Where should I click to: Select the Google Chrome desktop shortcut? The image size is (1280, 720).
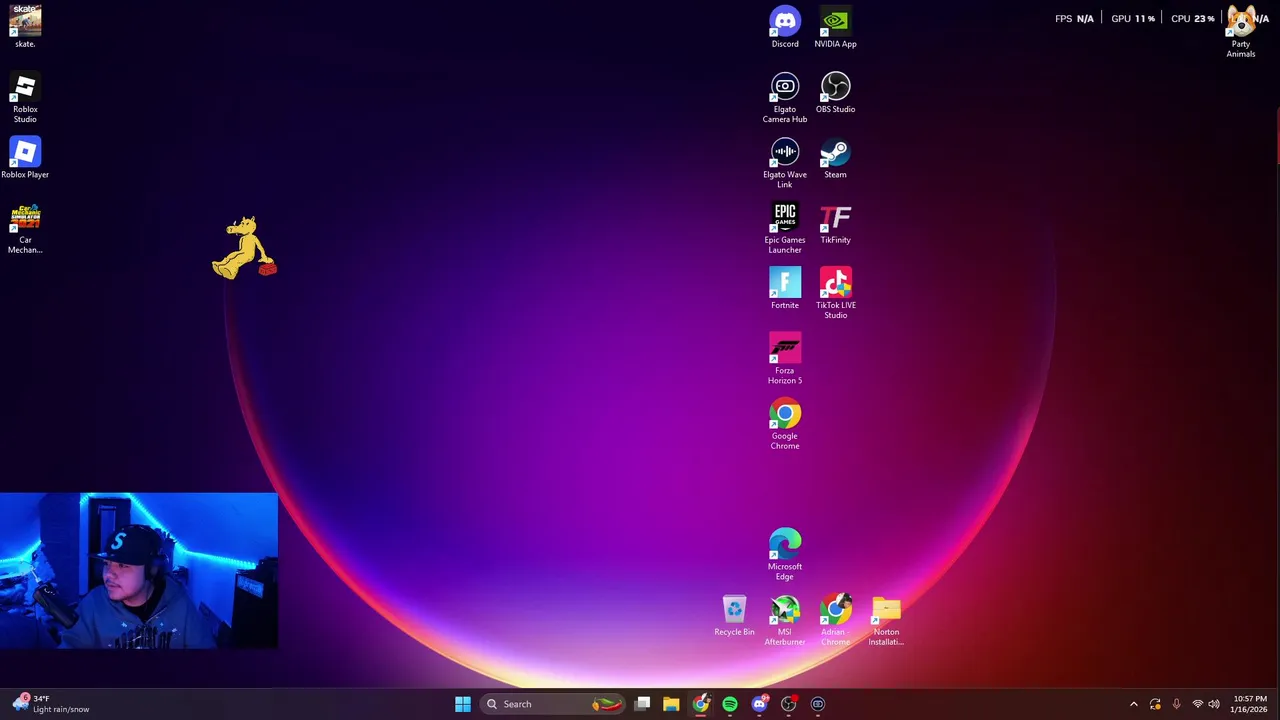coord(785,425)
